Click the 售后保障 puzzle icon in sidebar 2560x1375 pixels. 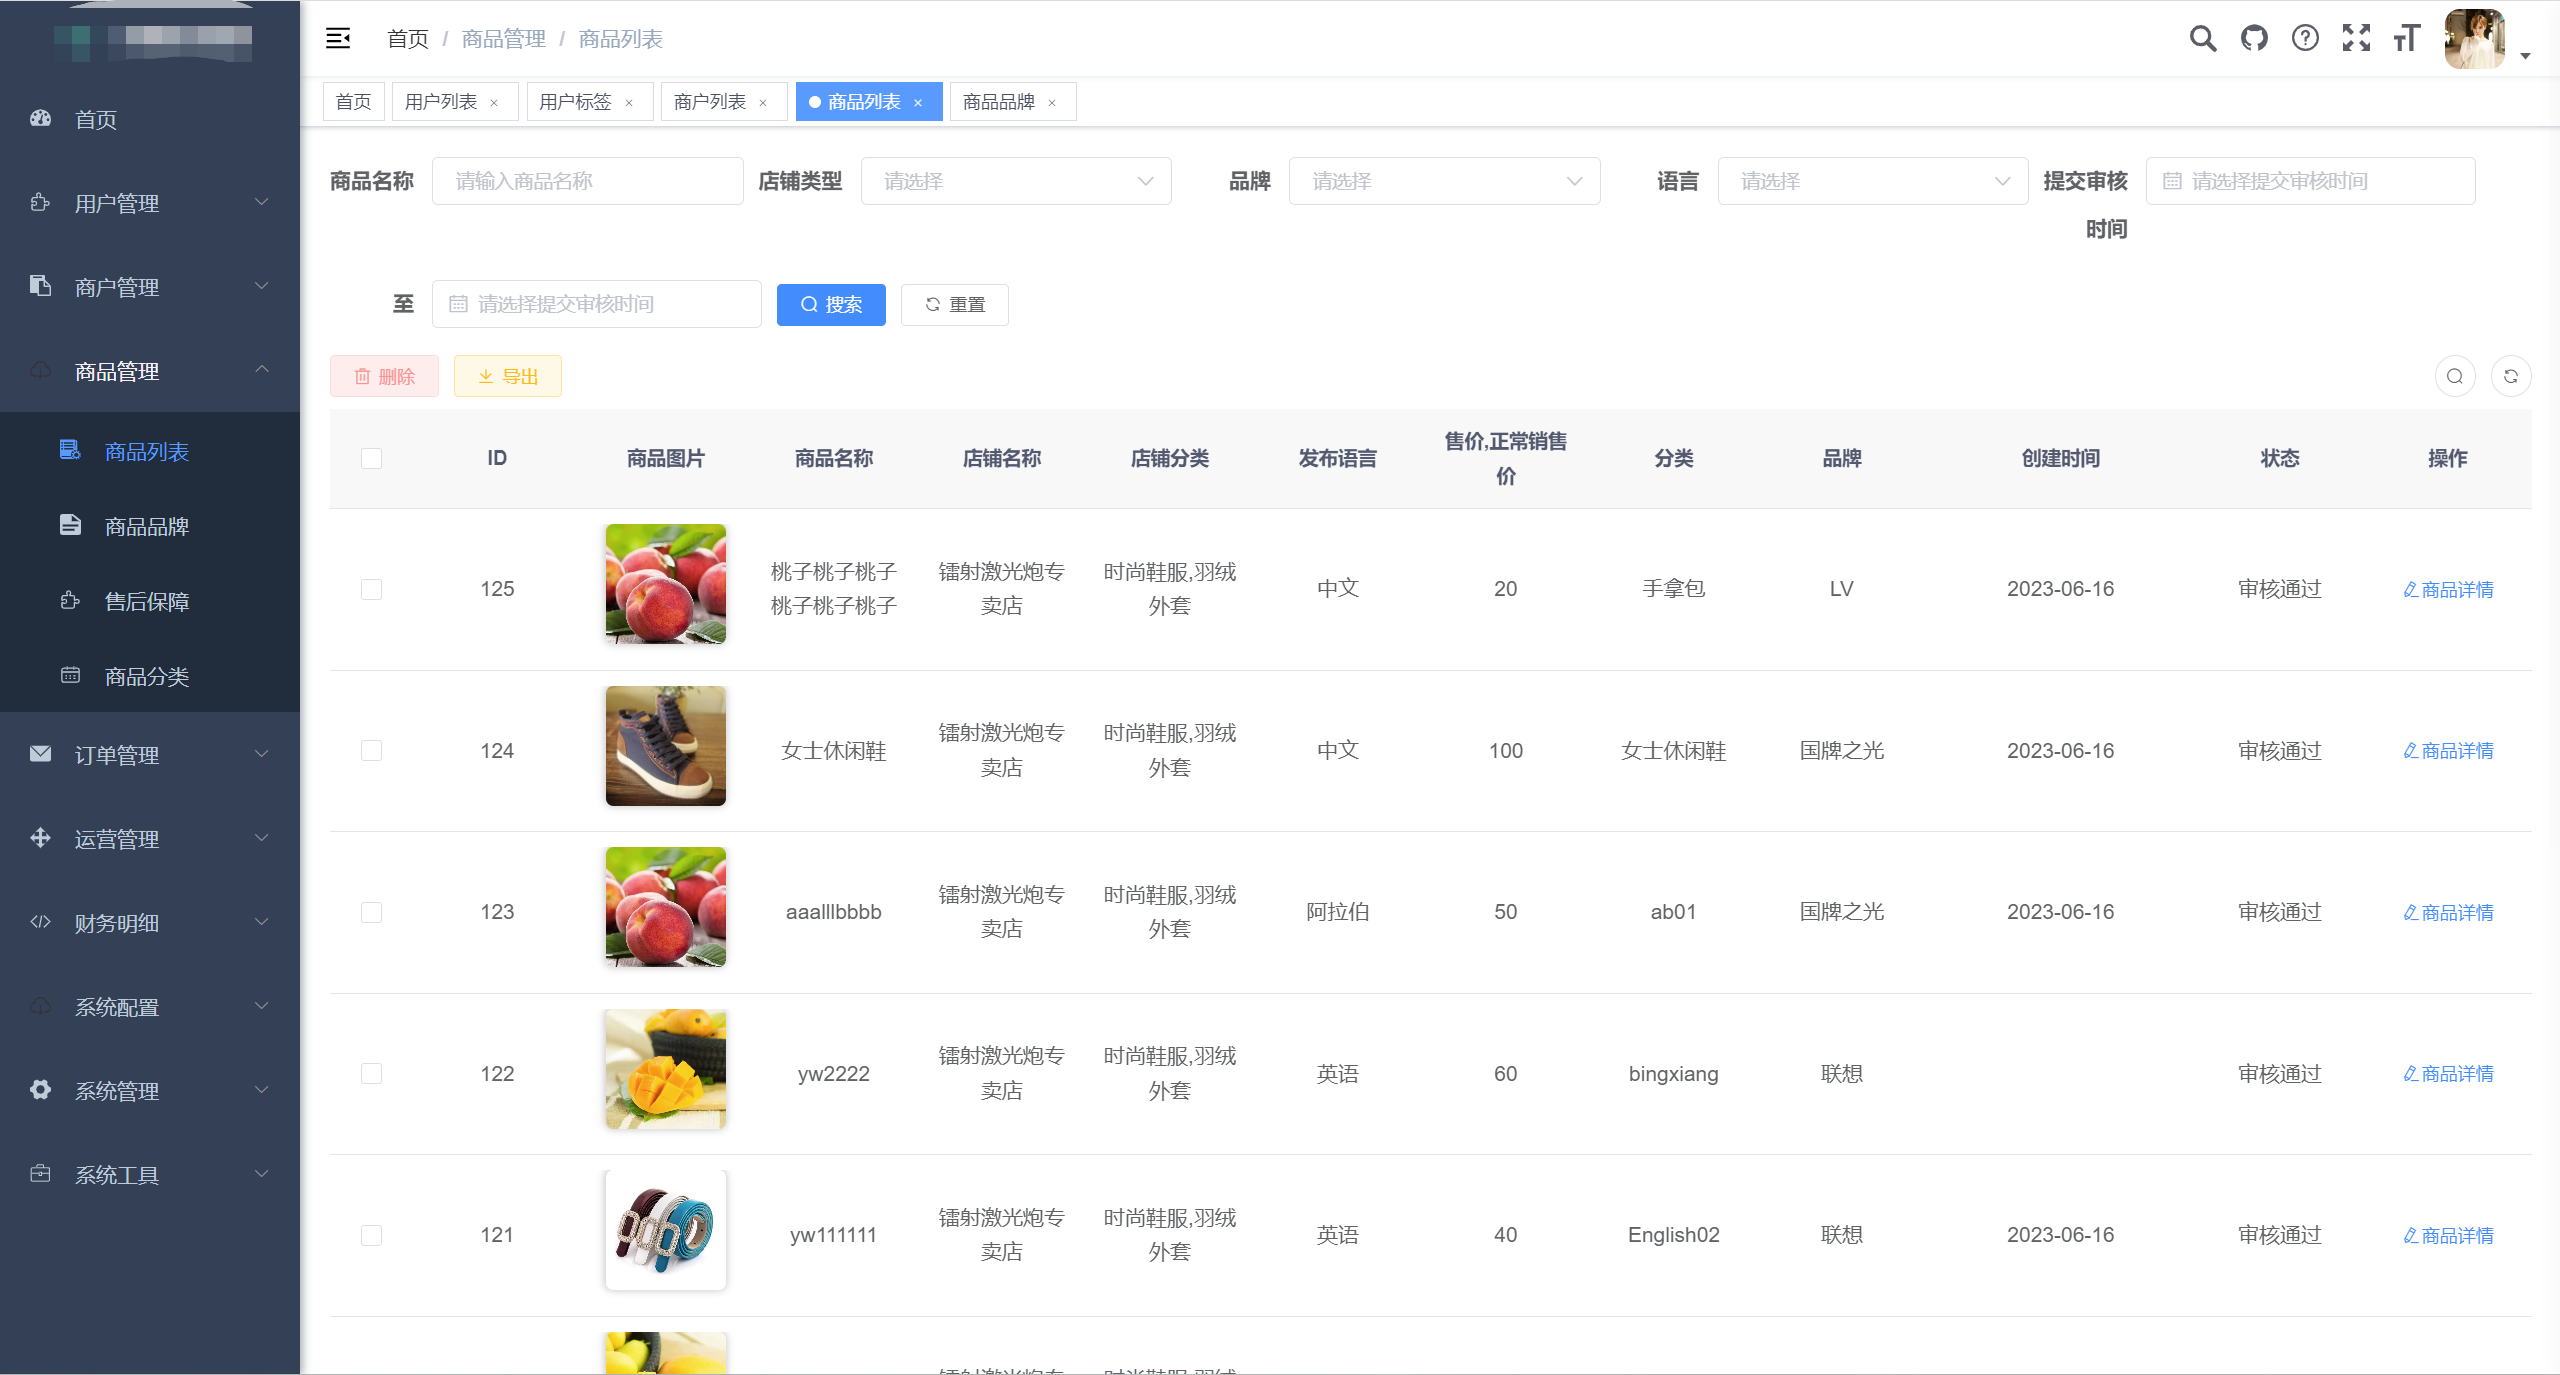coord(70,601)
